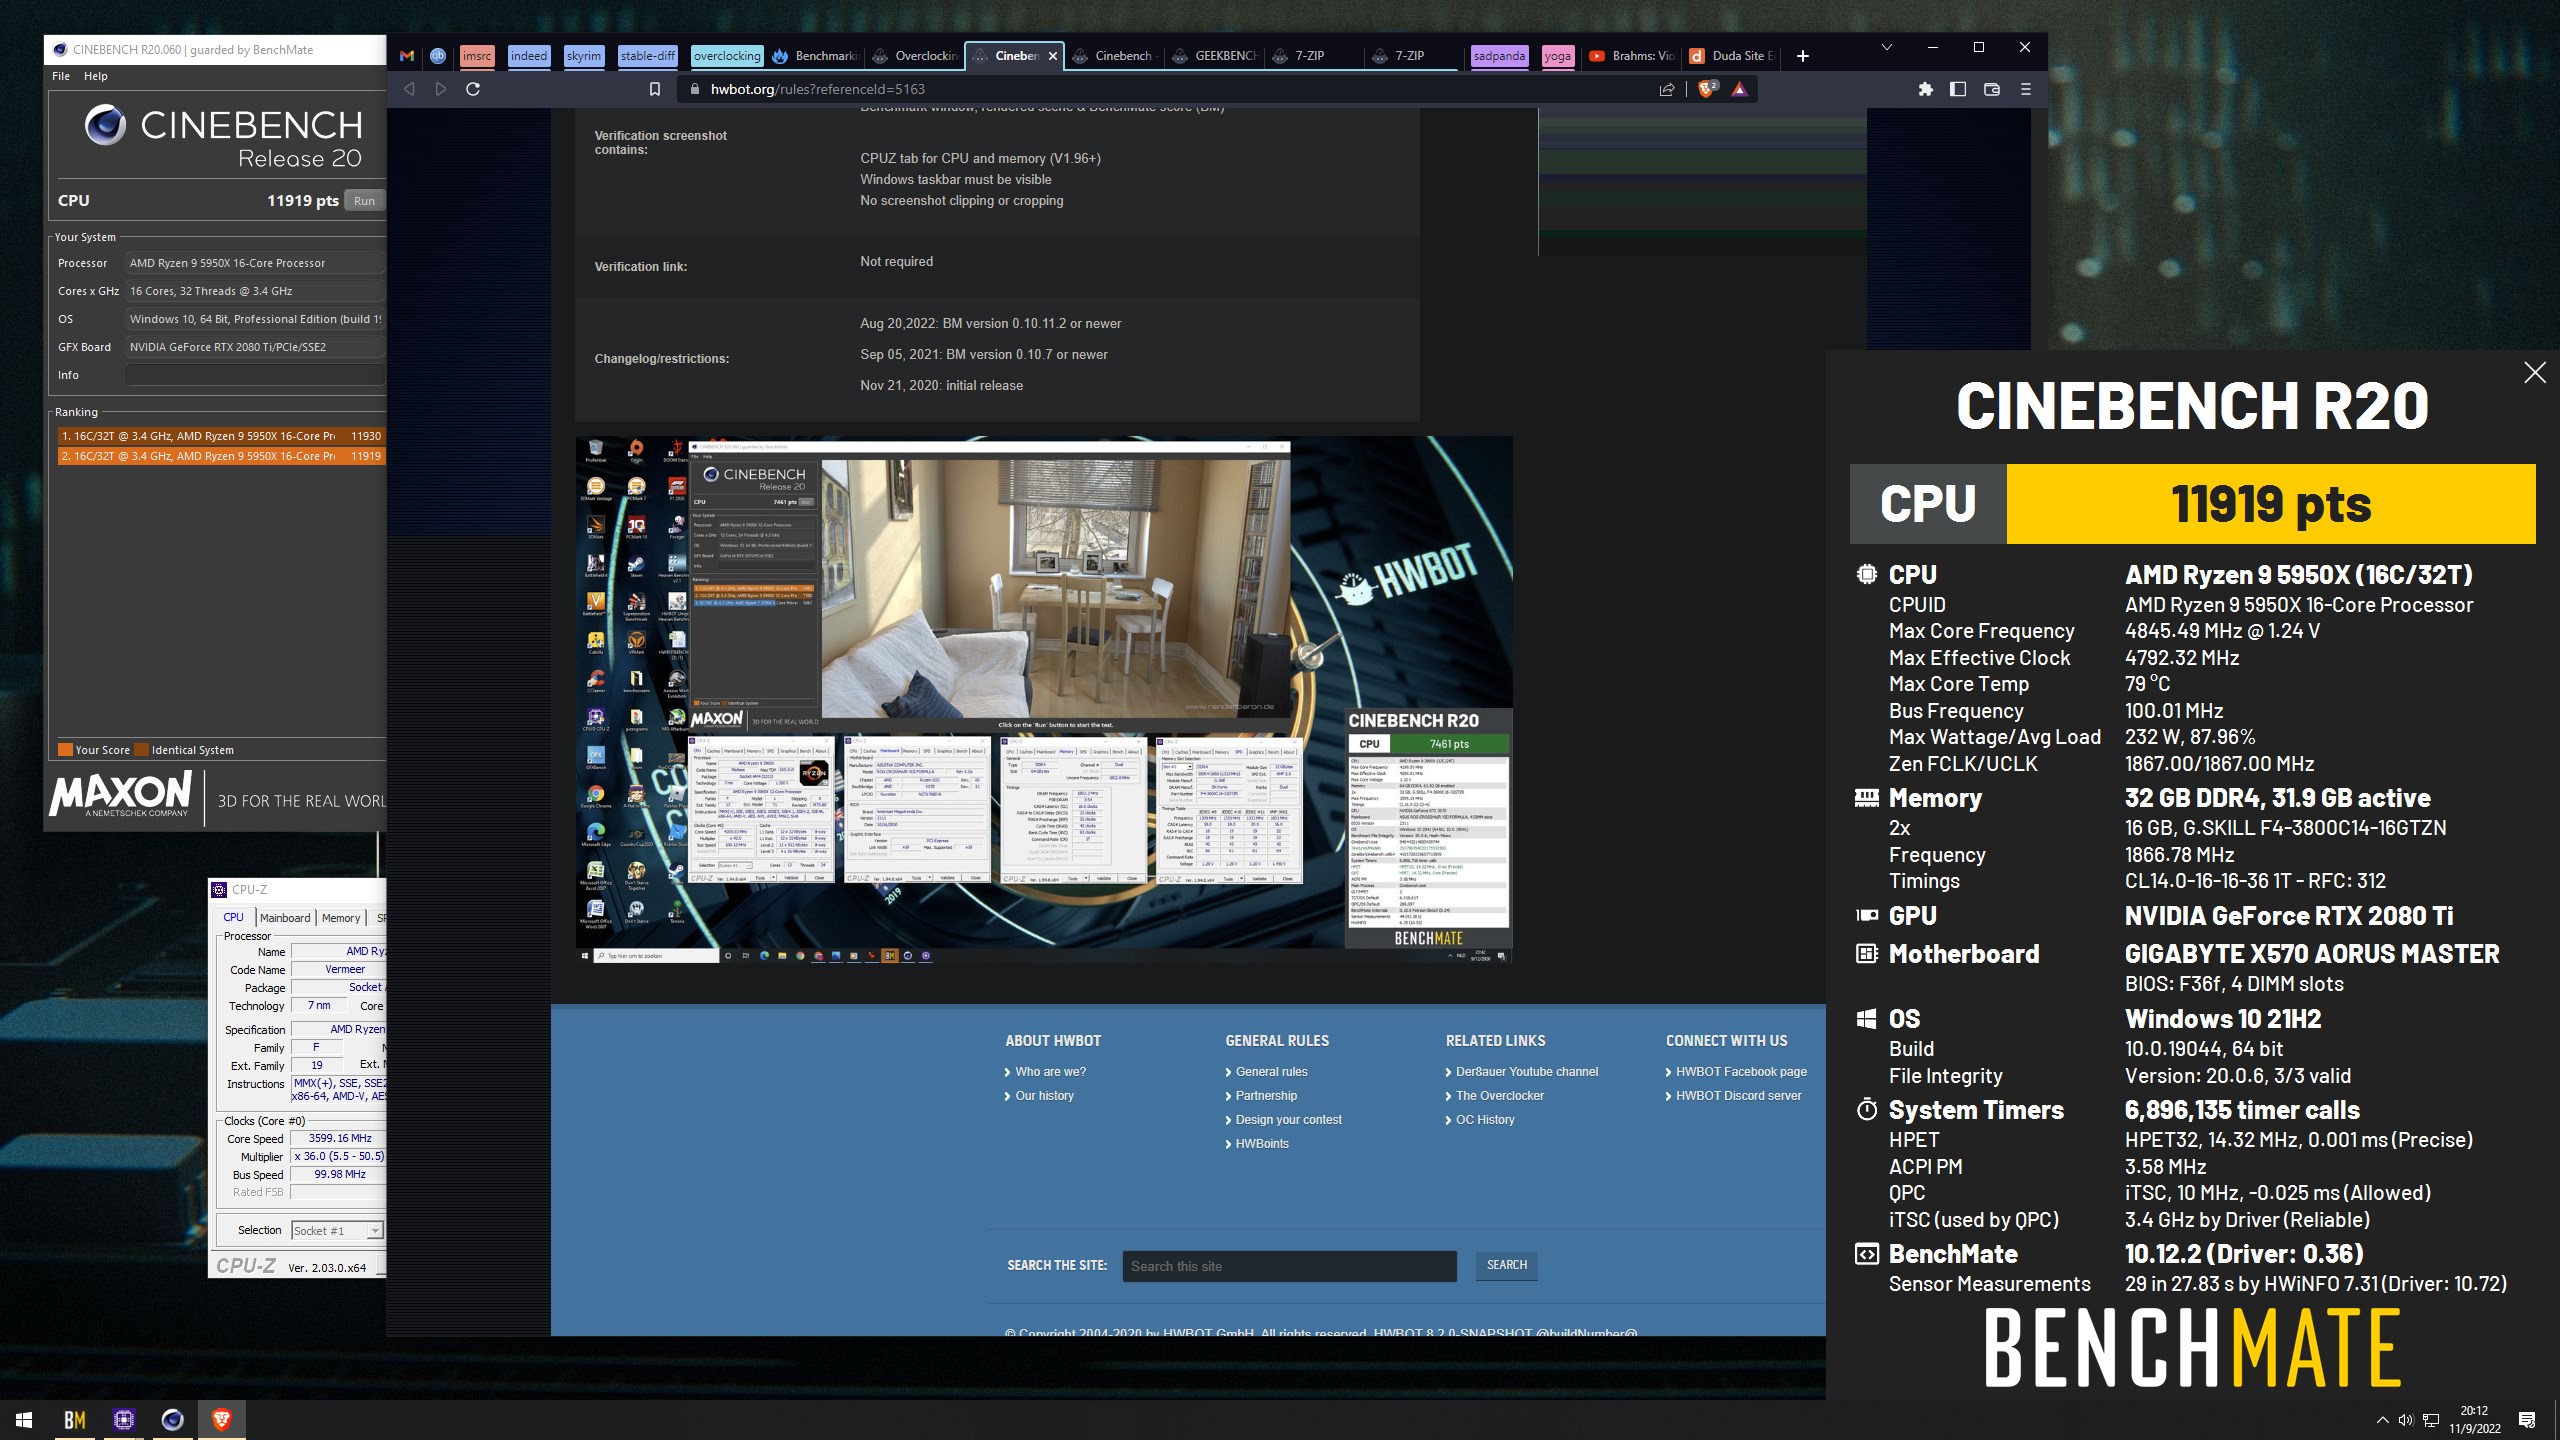This screenshot has width=2560, height=1440.
Task: Open the browser tab search chevron
Action: 1887,47
